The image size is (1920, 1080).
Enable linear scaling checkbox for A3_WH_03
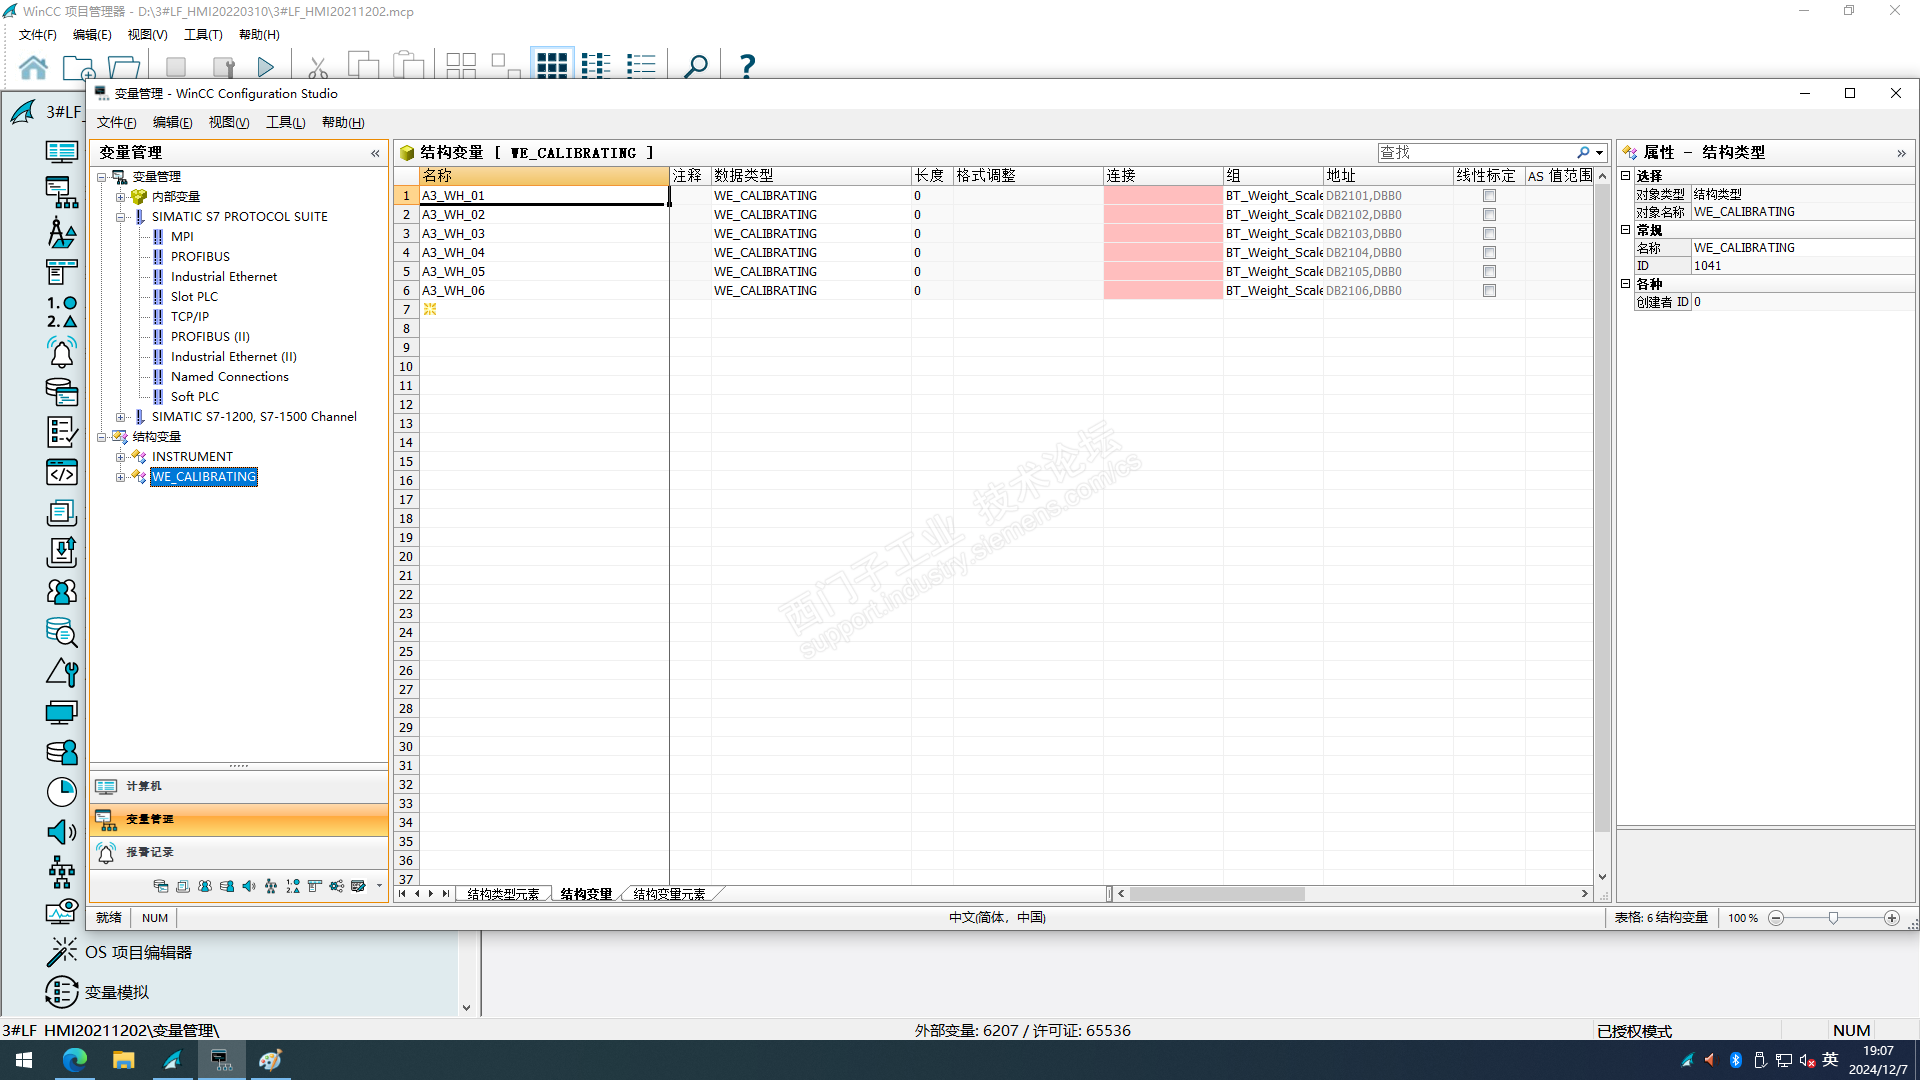pyautogui.click(x=1489, y=234)
